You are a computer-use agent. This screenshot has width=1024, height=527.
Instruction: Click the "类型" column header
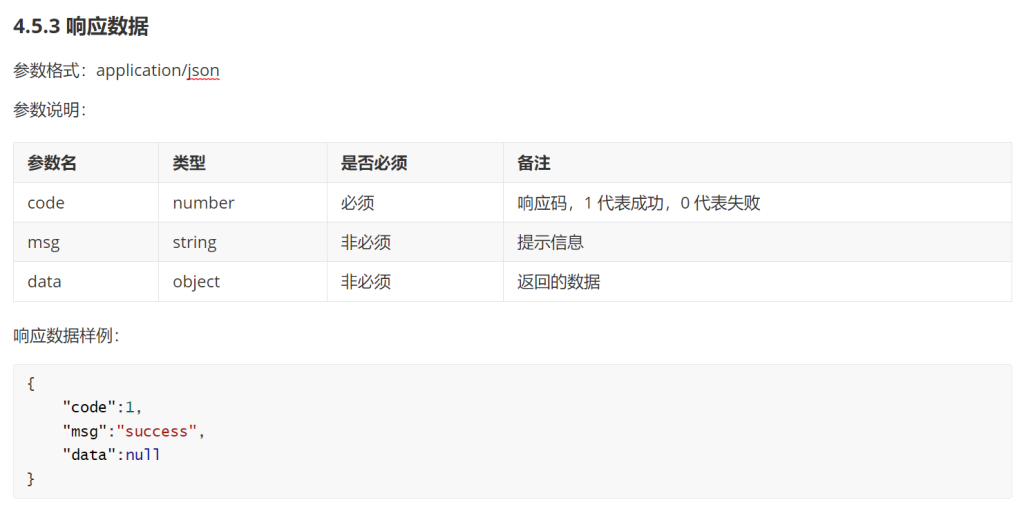tap(189, 163)
